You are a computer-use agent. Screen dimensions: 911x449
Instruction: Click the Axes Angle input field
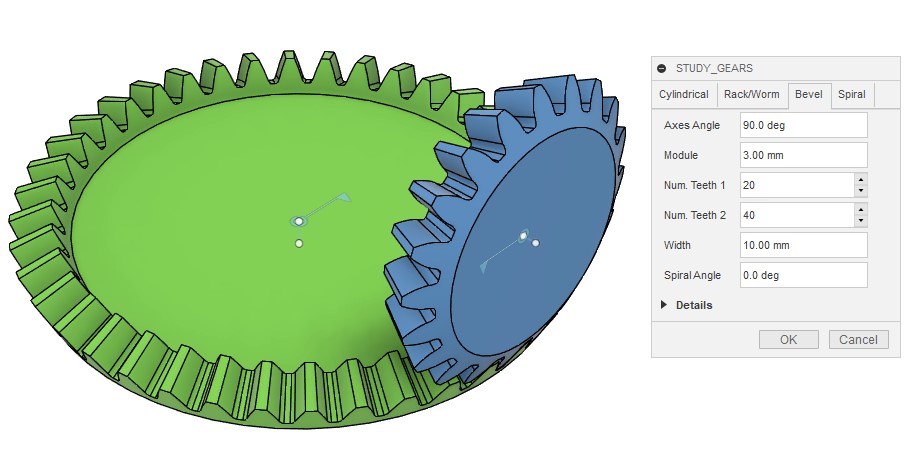coord(802,125)
